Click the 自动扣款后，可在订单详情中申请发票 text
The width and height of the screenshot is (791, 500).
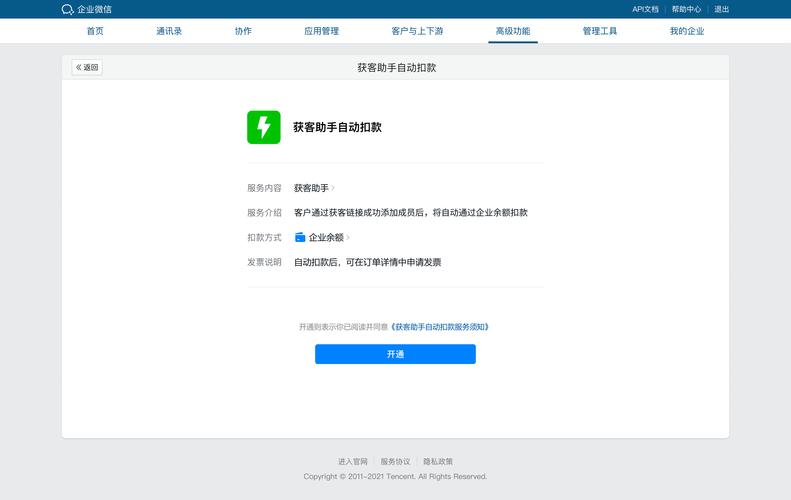pos(367,262)
